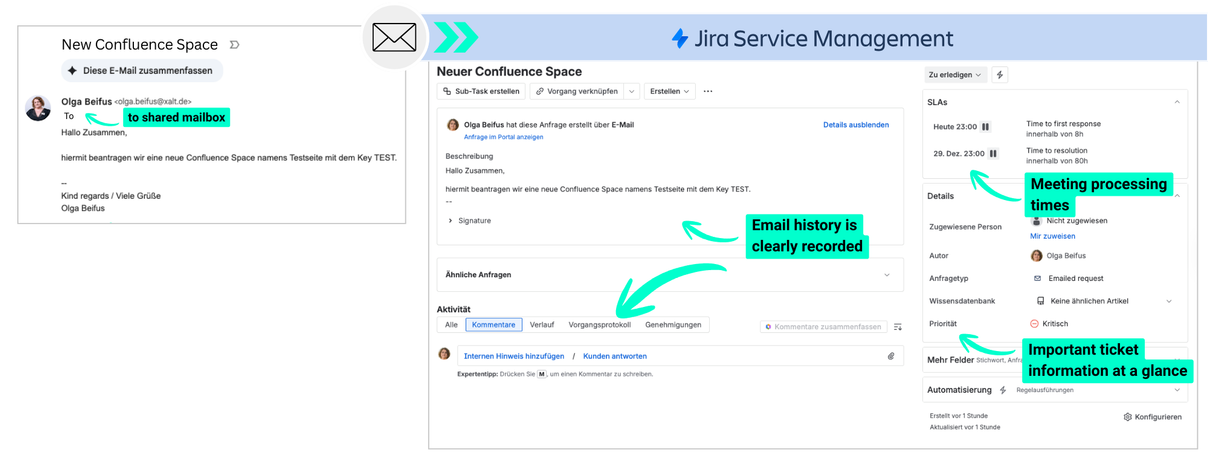Click the Mir zuweisen link
The height and width of the screenshot is (458, 1208).
coord(1053,236)
